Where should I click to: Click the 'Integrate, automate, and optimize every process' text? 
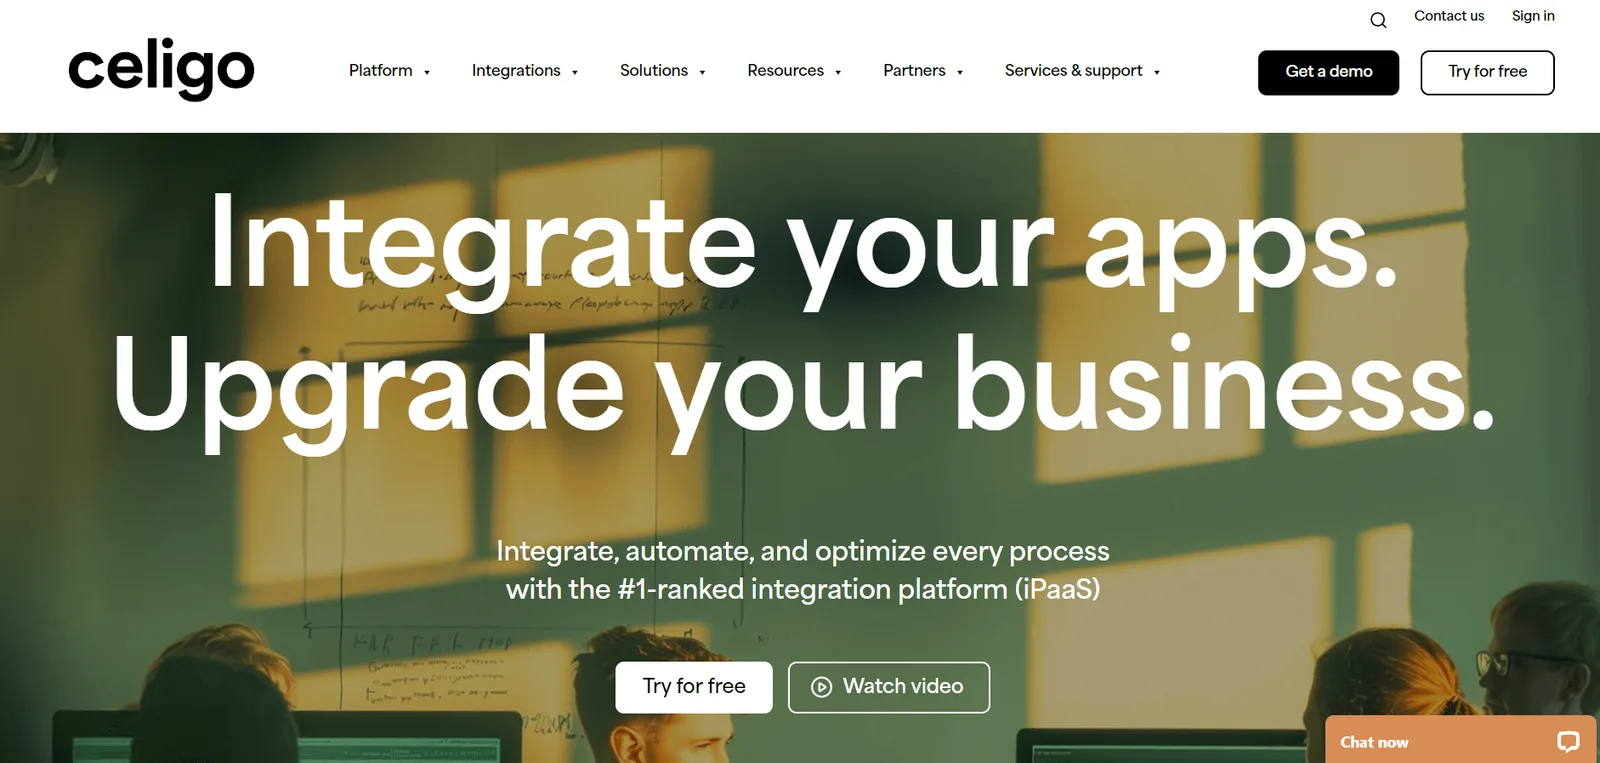pyautogui.click(x=803, y=551)
